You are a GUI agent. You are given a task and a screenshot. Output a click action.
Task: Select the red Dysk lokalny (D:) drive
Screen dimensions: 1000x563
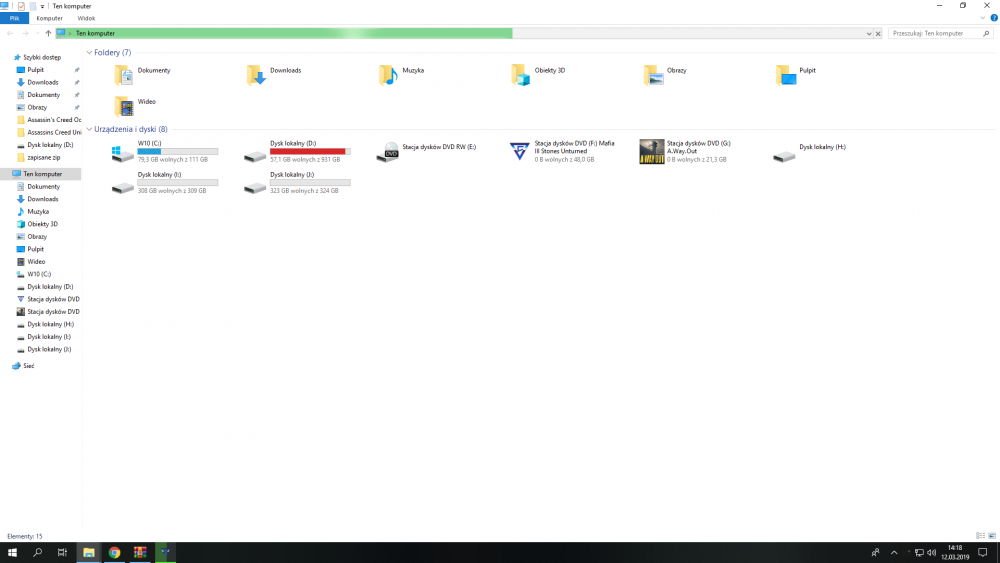[x=257, y=152]
